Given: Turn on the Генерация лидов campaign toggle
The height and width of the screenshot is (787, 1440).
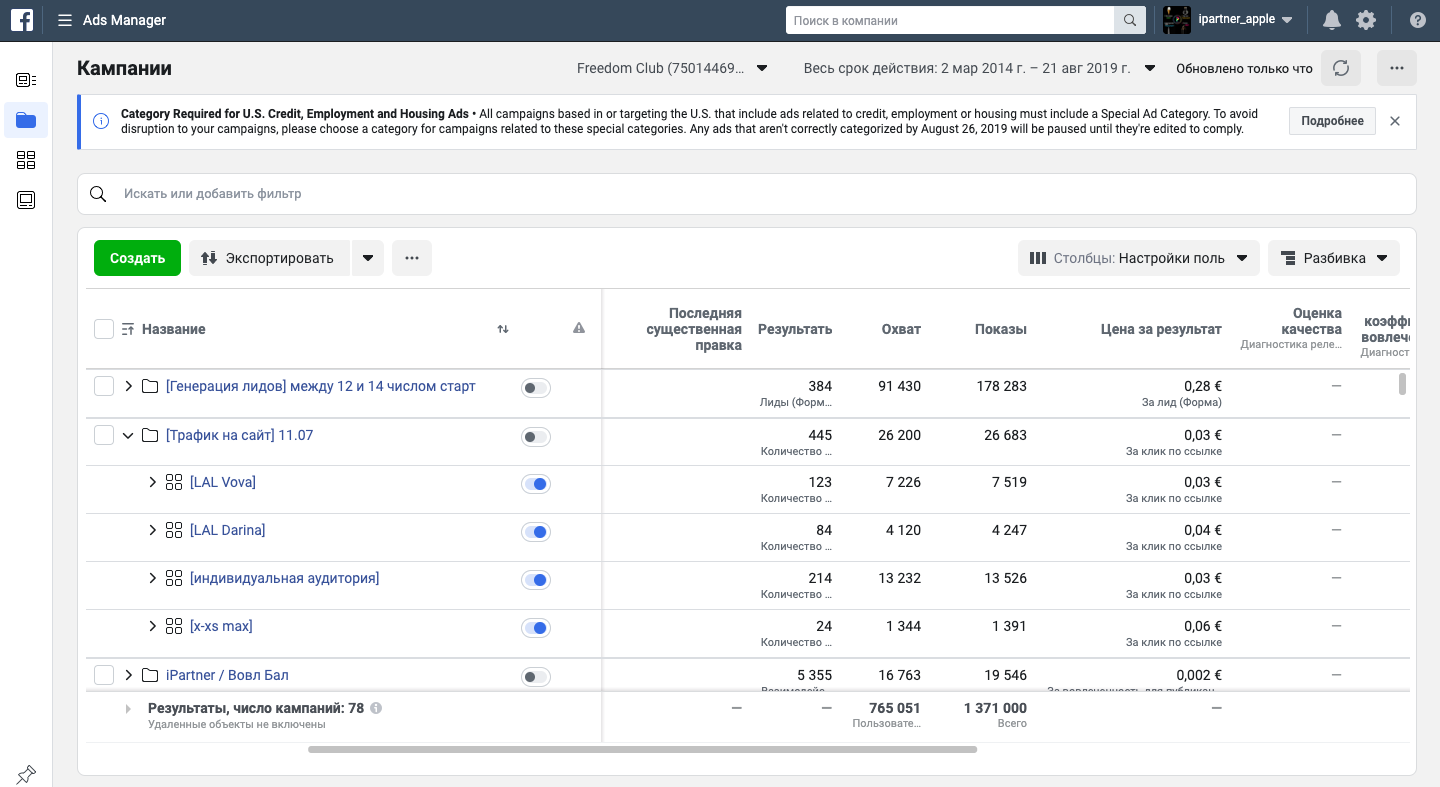Looking at the screenshot, I should point(536,388).
